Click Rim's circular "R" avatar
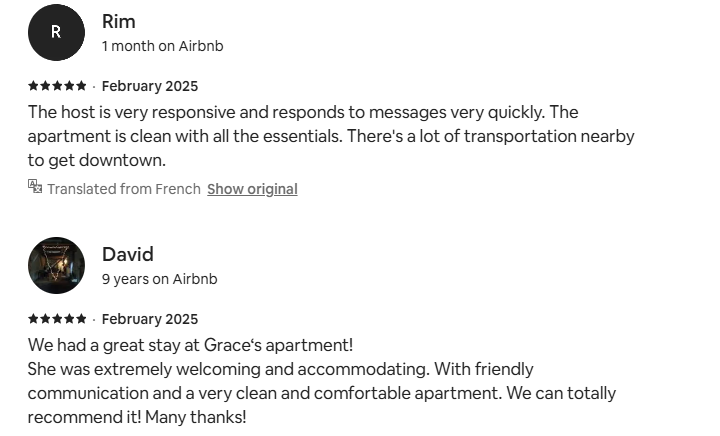Viewport: 720px width, 436px height. coord(56,32)
